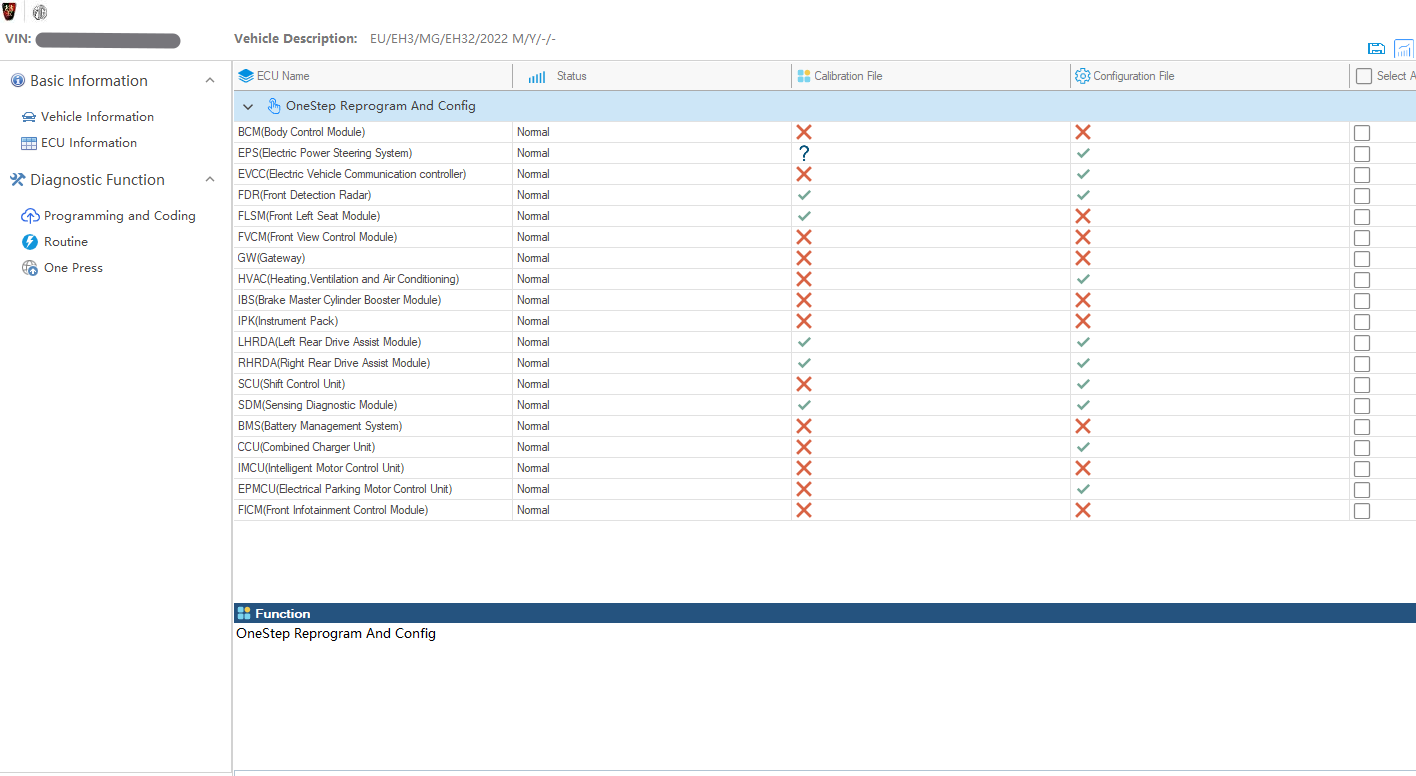Open ECU Information in the sidebar

click(x=88, y=143)
